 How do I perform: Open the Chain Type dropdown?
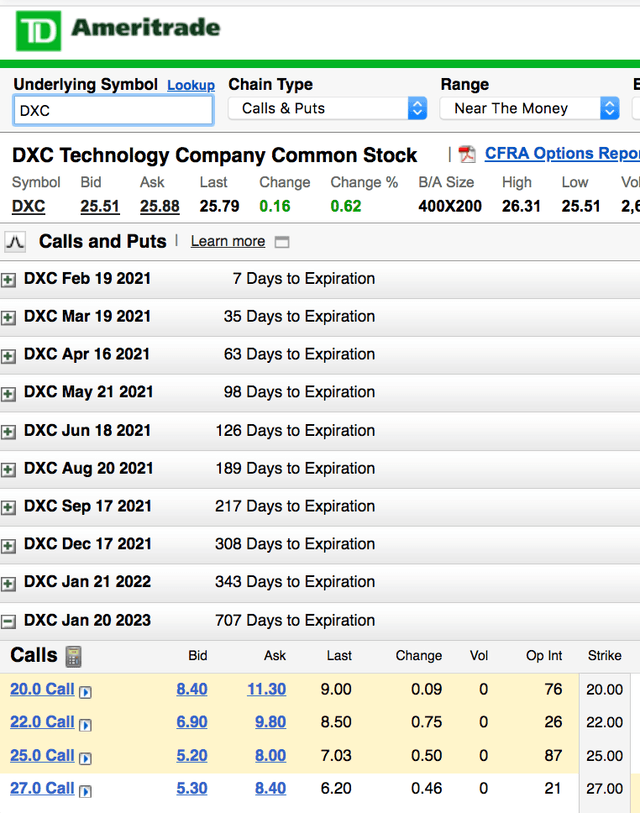click(x=327, y=108)
